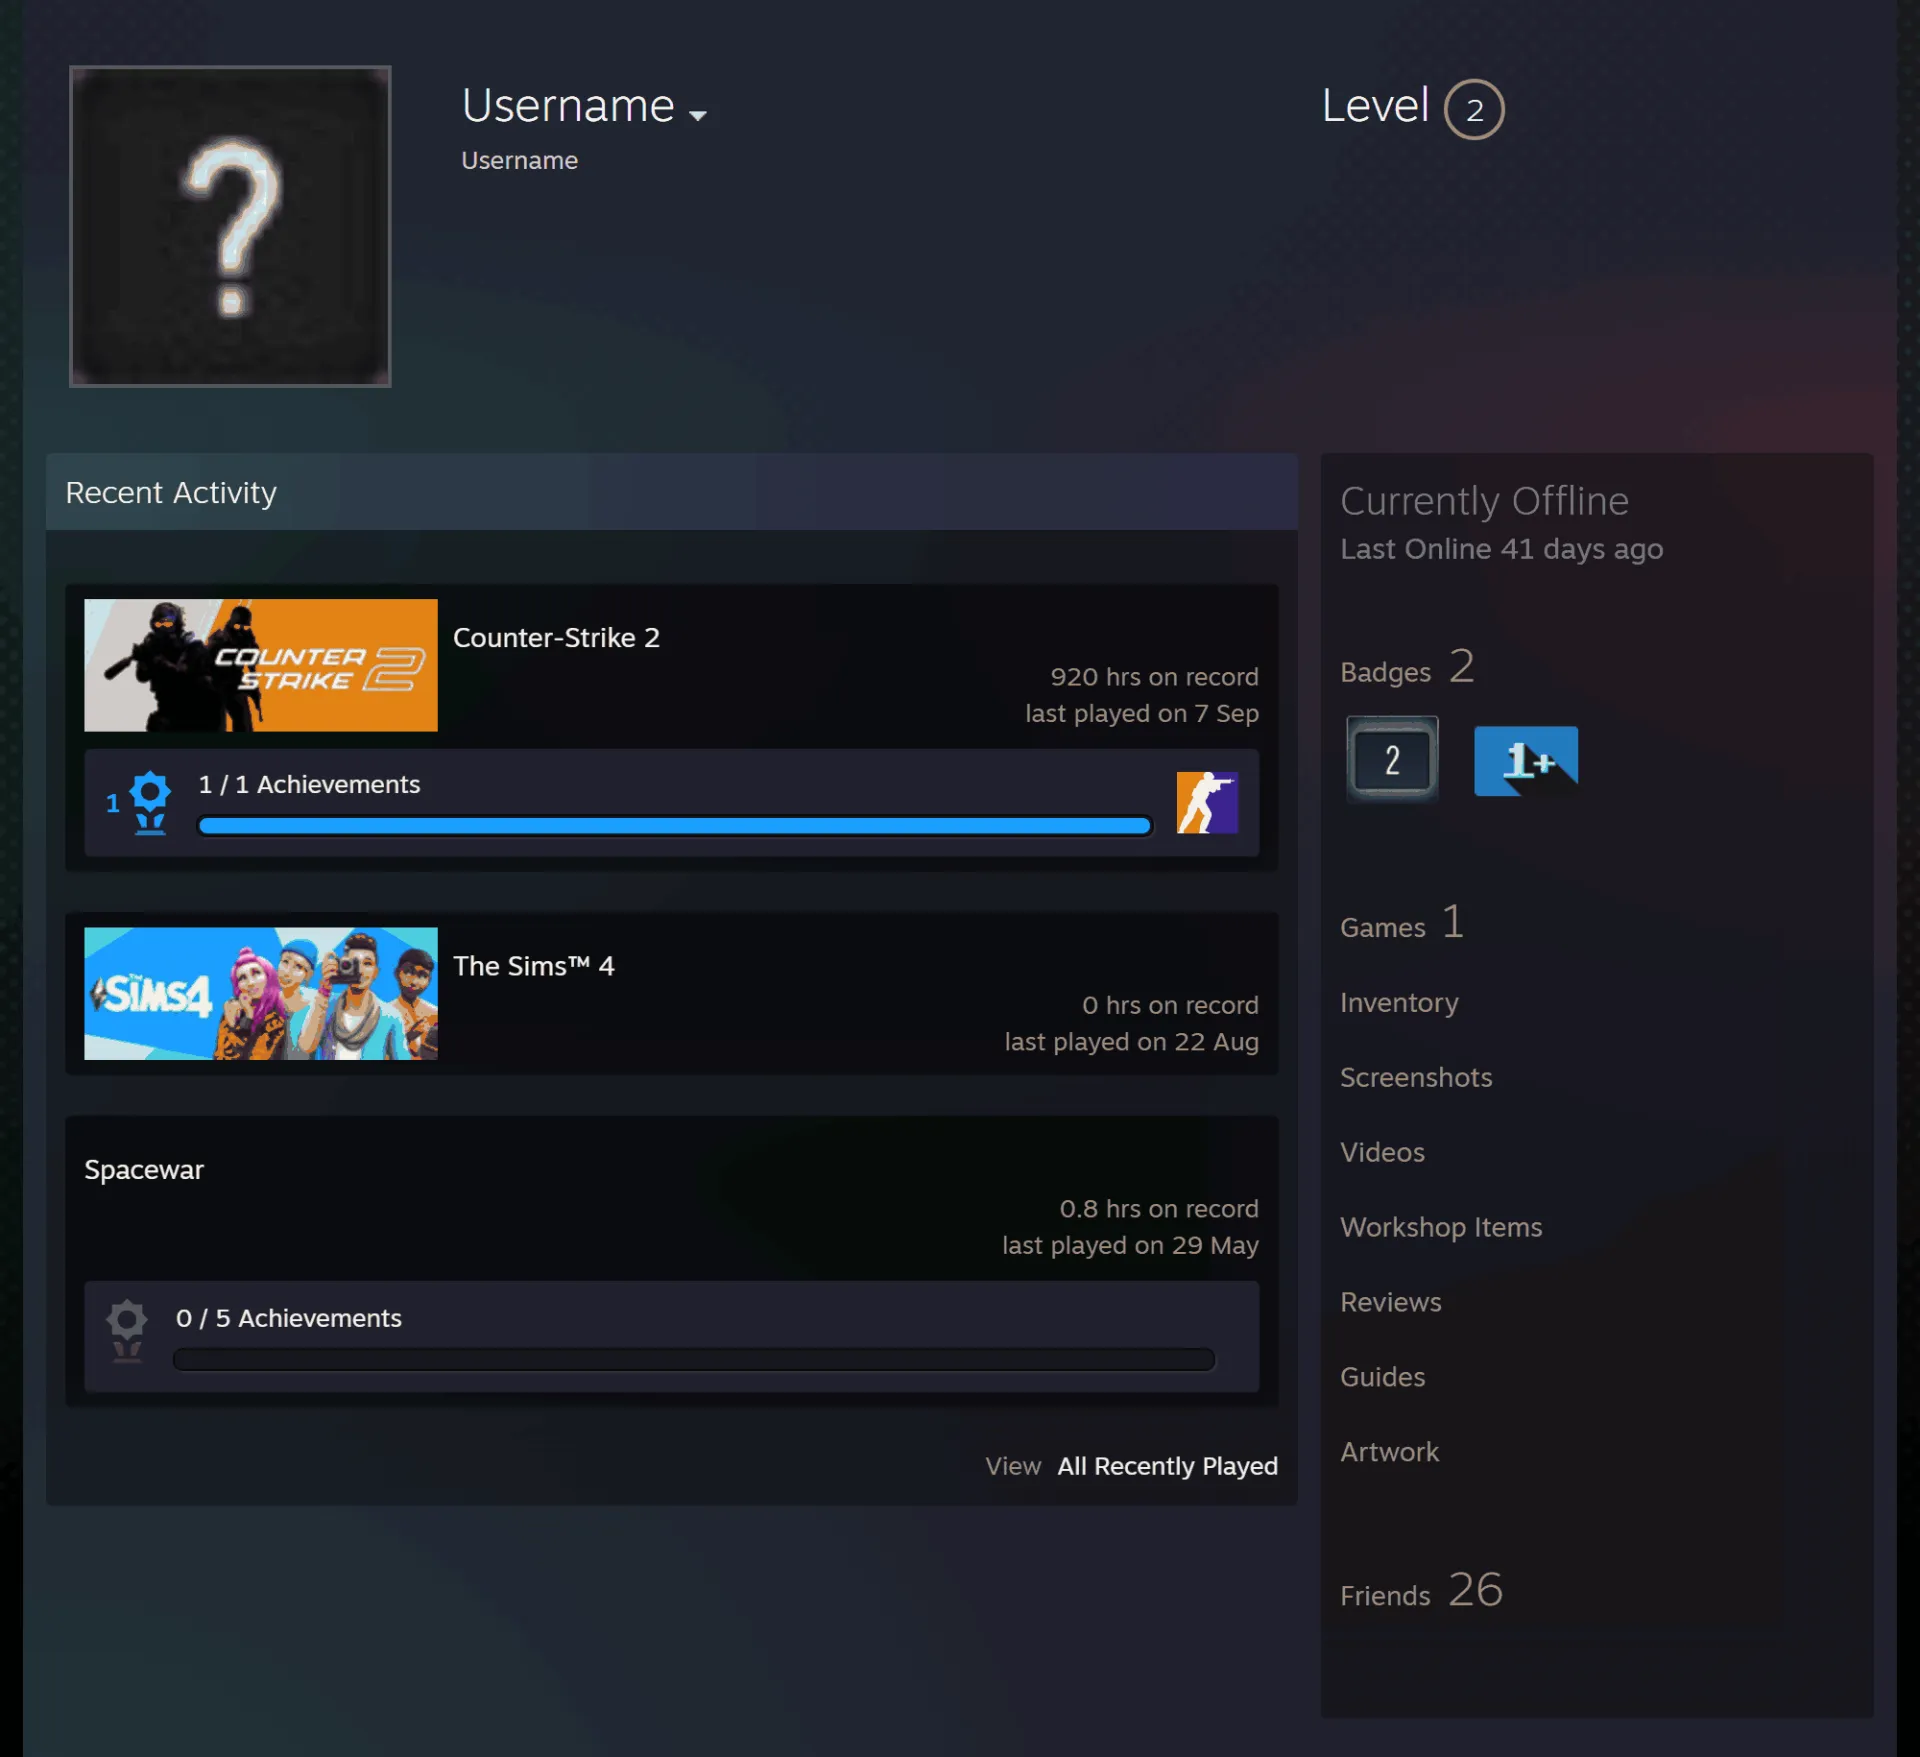The image size is (1920, 1757).
Task: Click the blue 1+ game collector badge
Action: tap(1526, 760)
